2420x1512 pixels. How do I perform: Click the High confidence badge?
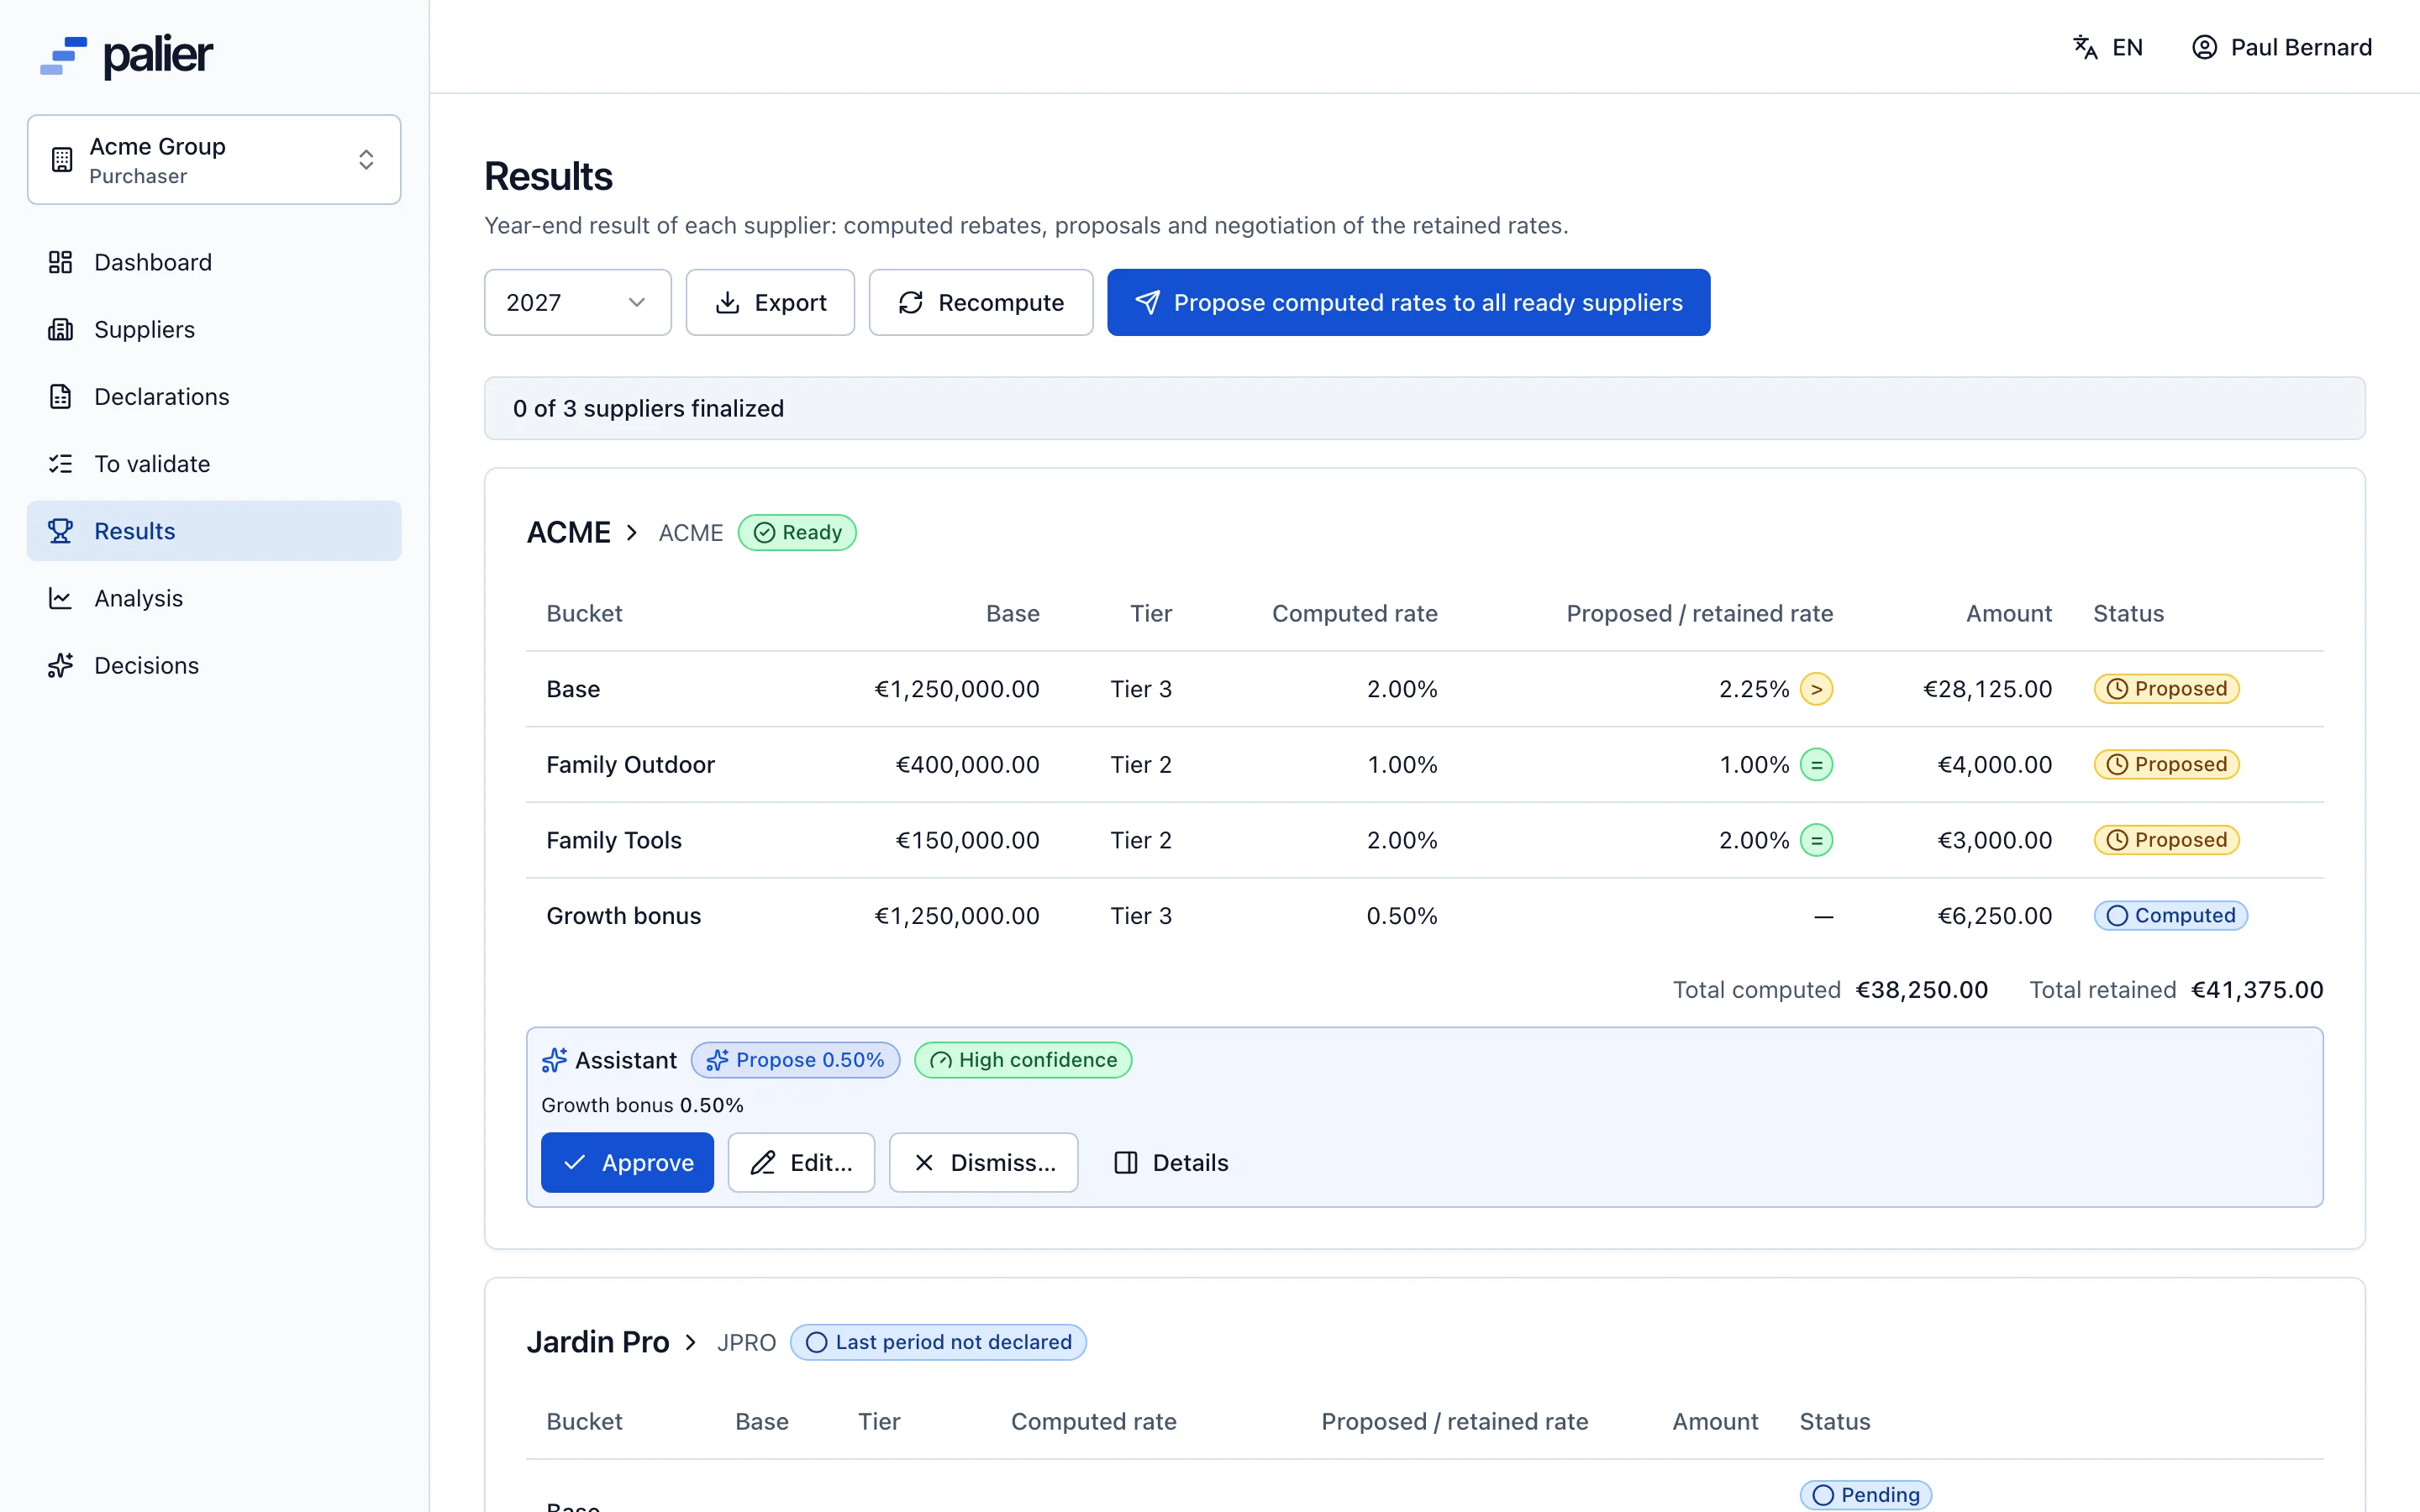pos(1023,1060)
